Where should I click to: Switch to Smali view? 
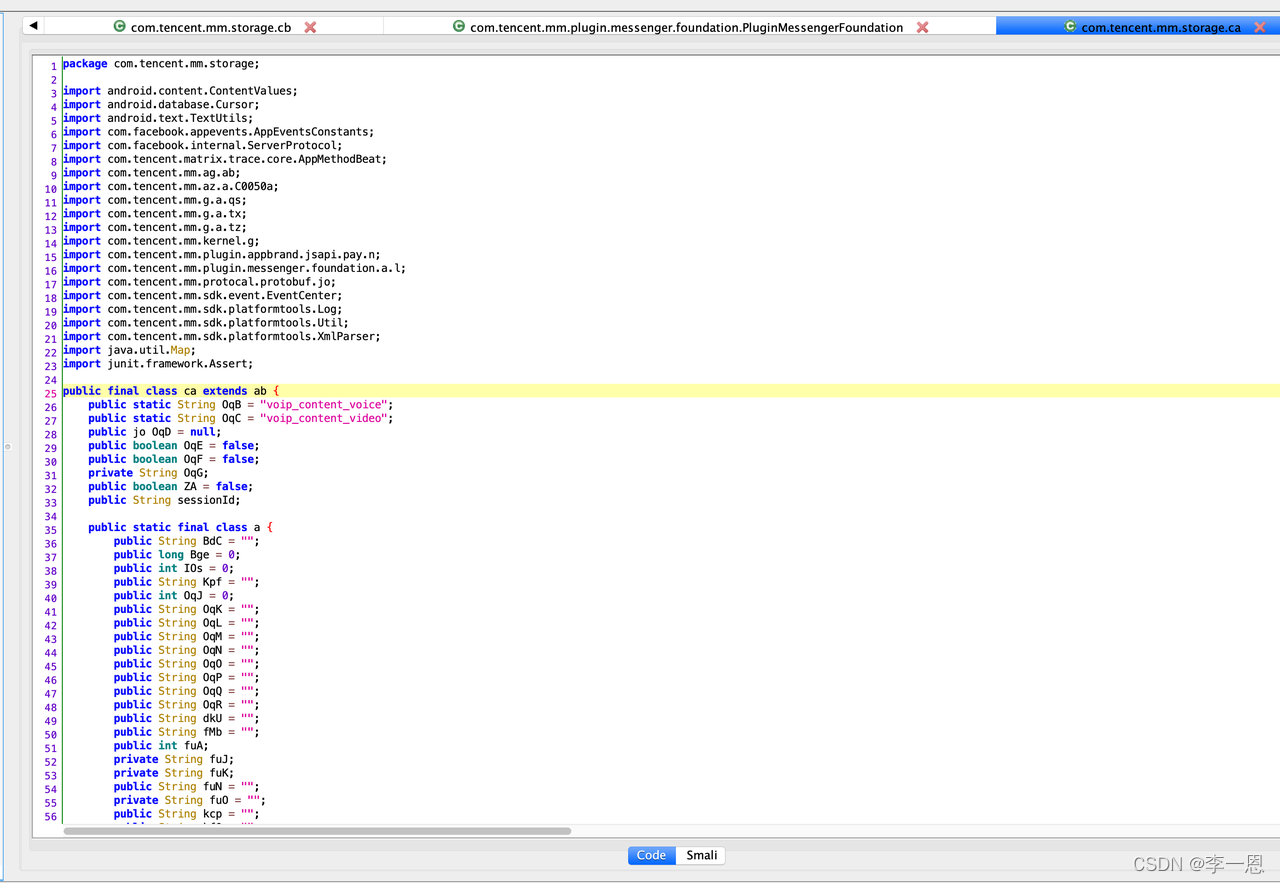click(701, 855)
